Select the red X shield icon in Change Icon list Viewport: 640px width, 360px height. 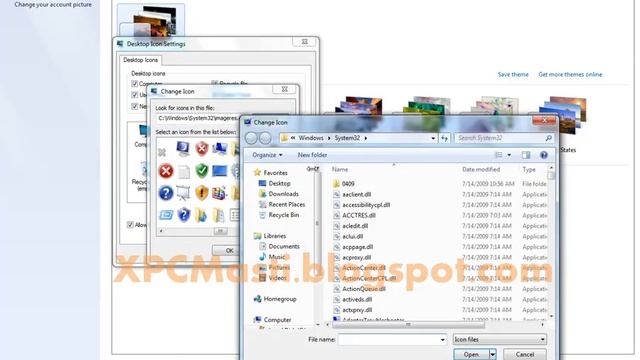click(x=202, y=149)
